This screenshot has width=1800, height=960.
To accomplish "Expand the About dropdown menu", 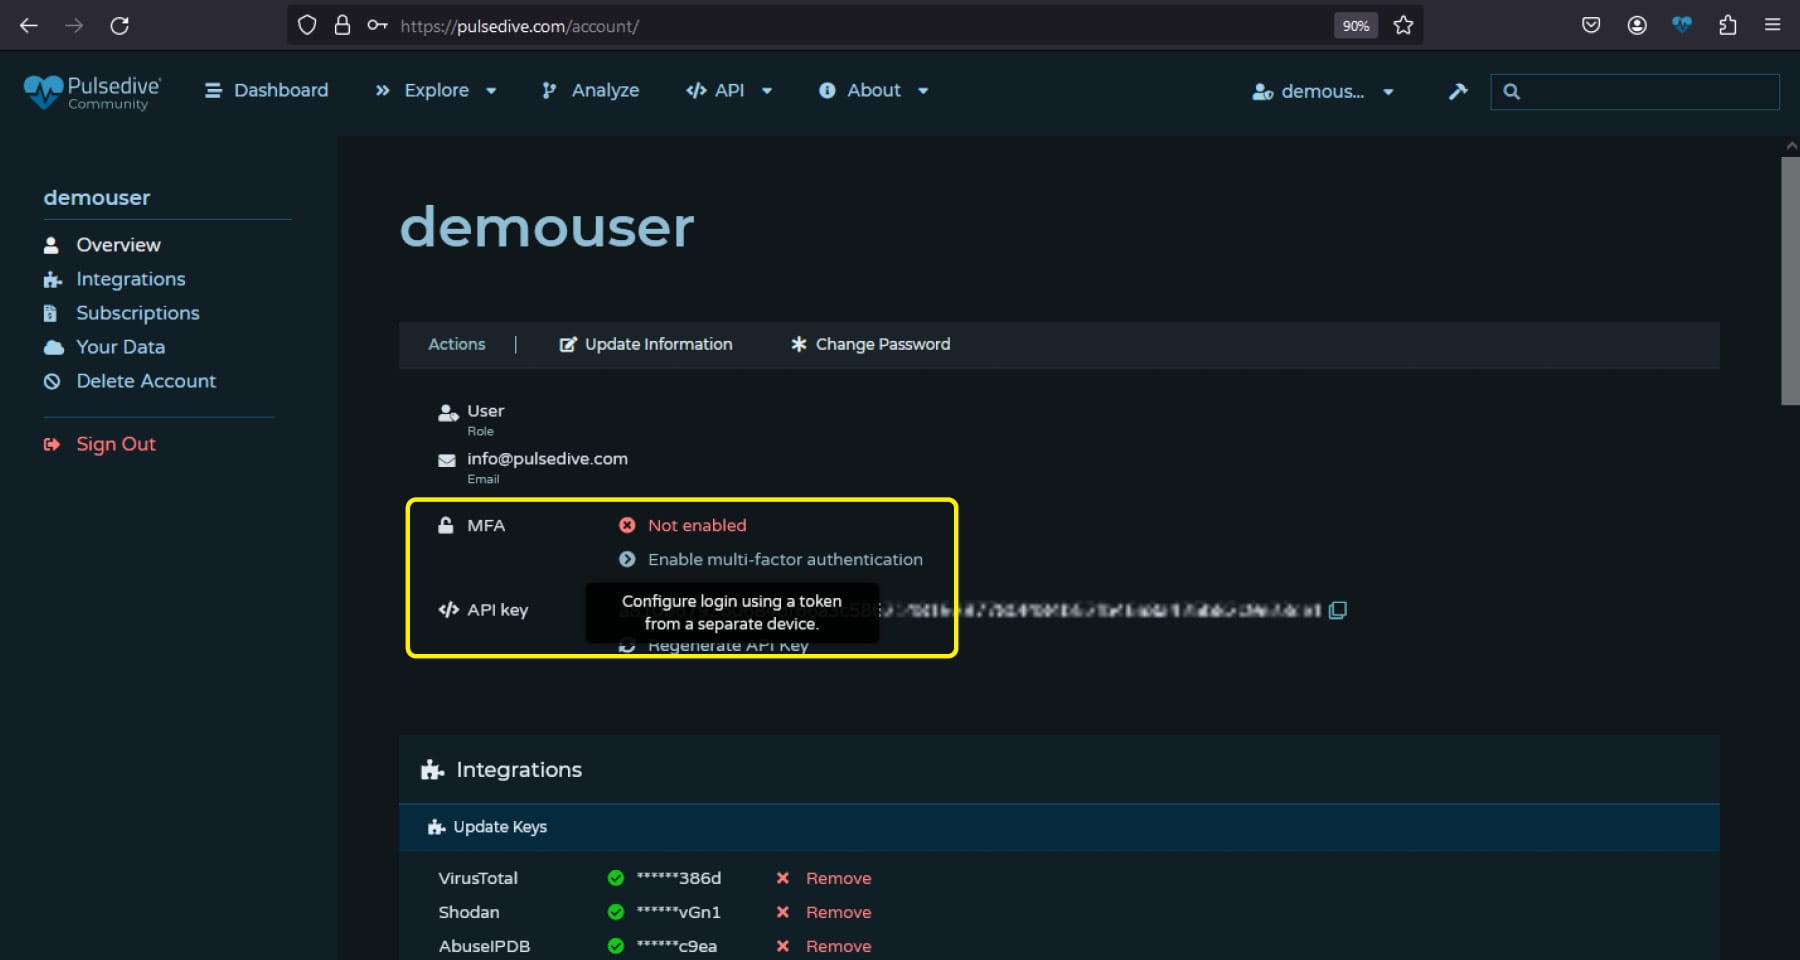I will click(873, 91).
